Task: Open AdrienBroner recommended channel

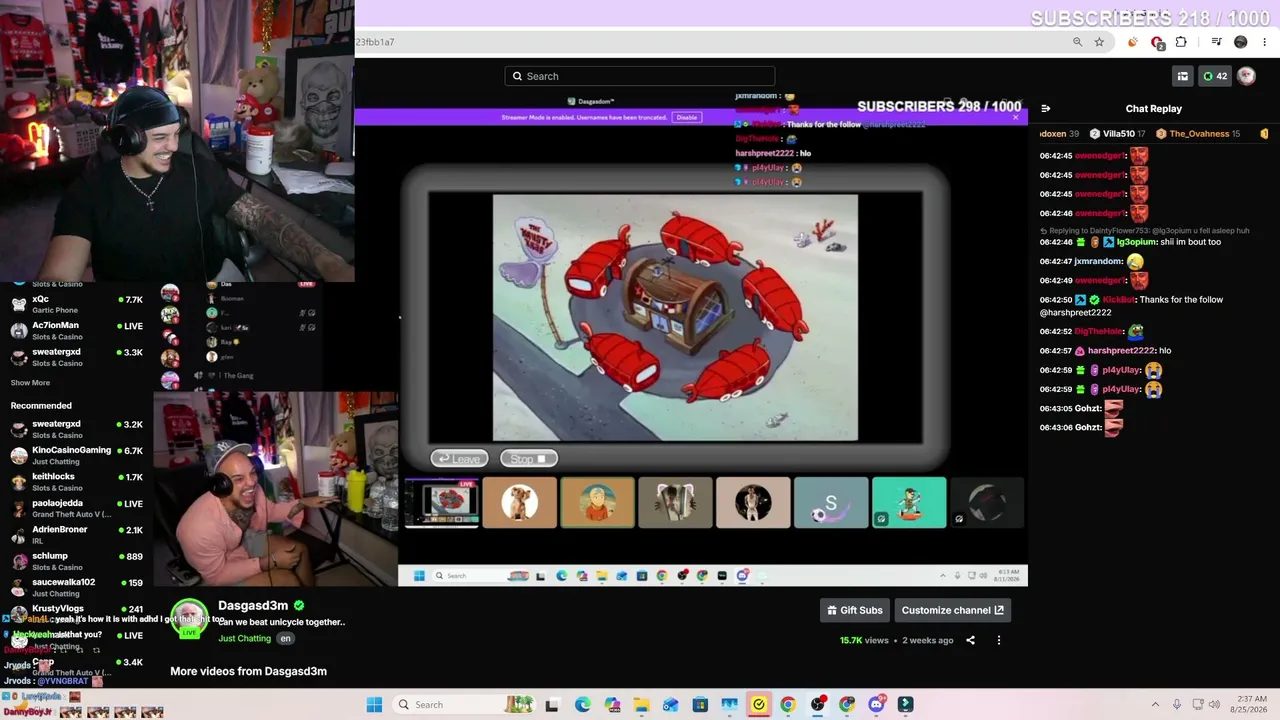Action: tap(78, 535)
